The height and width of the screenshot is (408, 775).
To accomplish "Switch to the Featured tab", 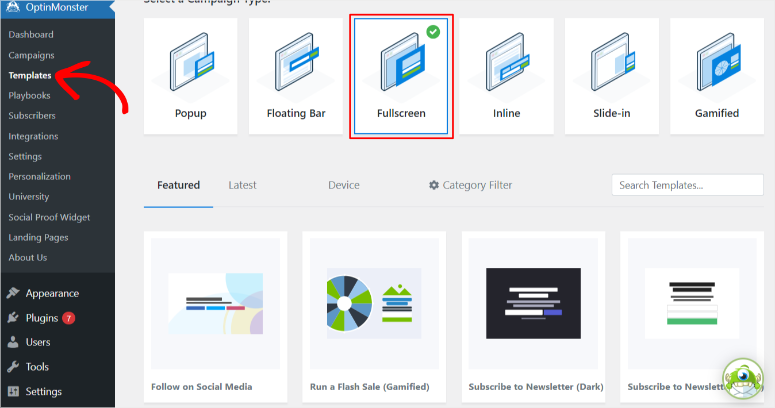I will tap(178, 185).
